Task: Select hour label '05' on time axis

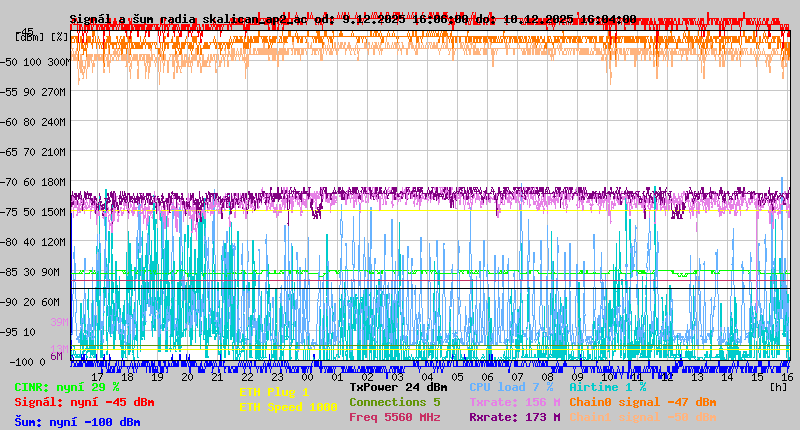Action: coord(457,377)
